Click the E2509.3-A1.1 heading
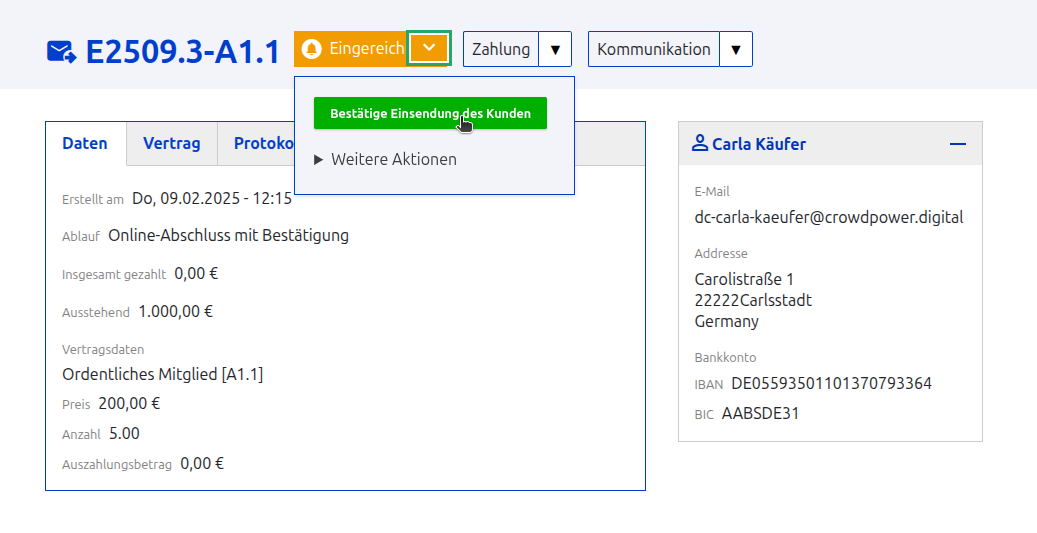 (x=182, y=52)
